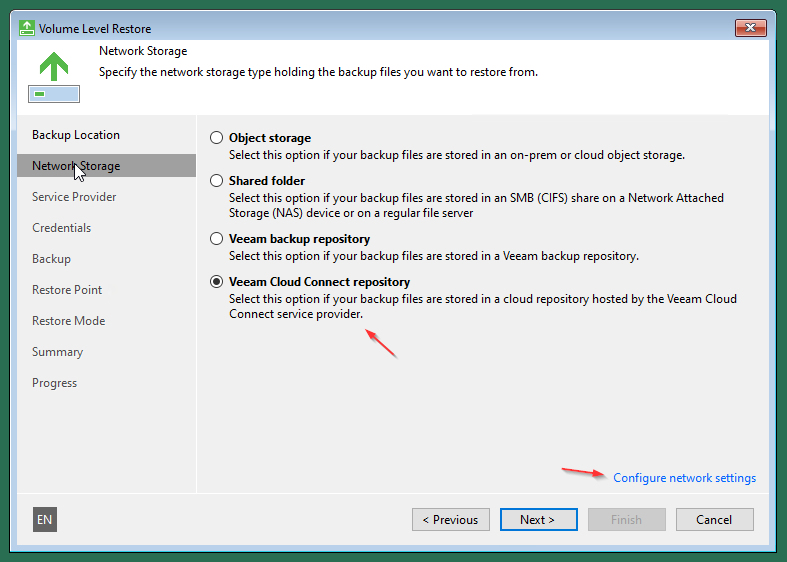Screen dimensions: 787x562
Task: Click the 'Veeam backup repository' description line
Action: [434, 256]
